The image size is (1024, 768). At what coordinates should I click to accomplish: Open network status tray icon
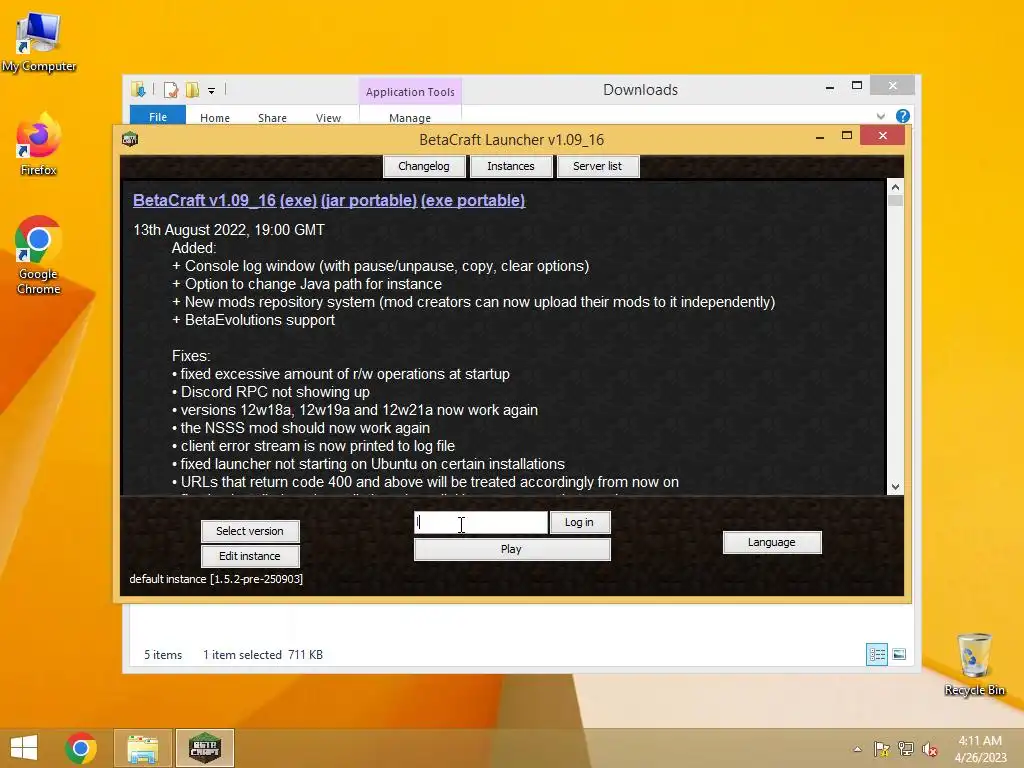pos(906,749)
